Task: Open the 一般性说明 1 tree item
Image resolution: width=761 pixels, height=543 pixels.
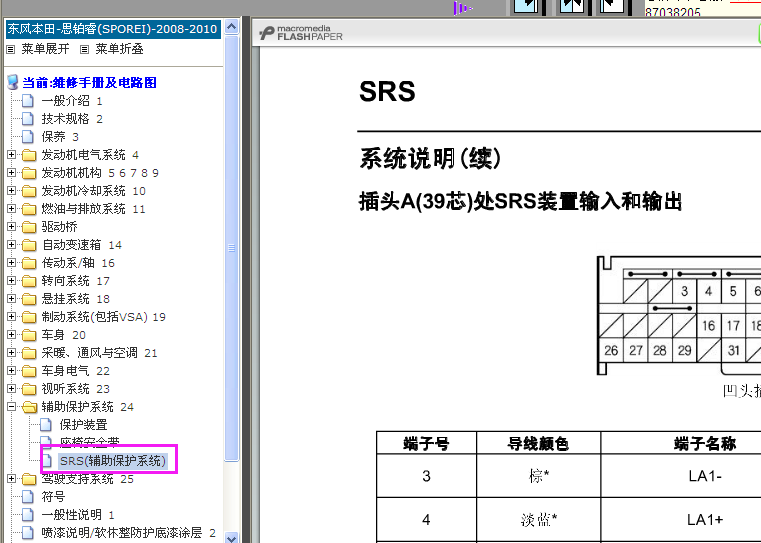Action: pyautogui.click(x=78, y=514)
